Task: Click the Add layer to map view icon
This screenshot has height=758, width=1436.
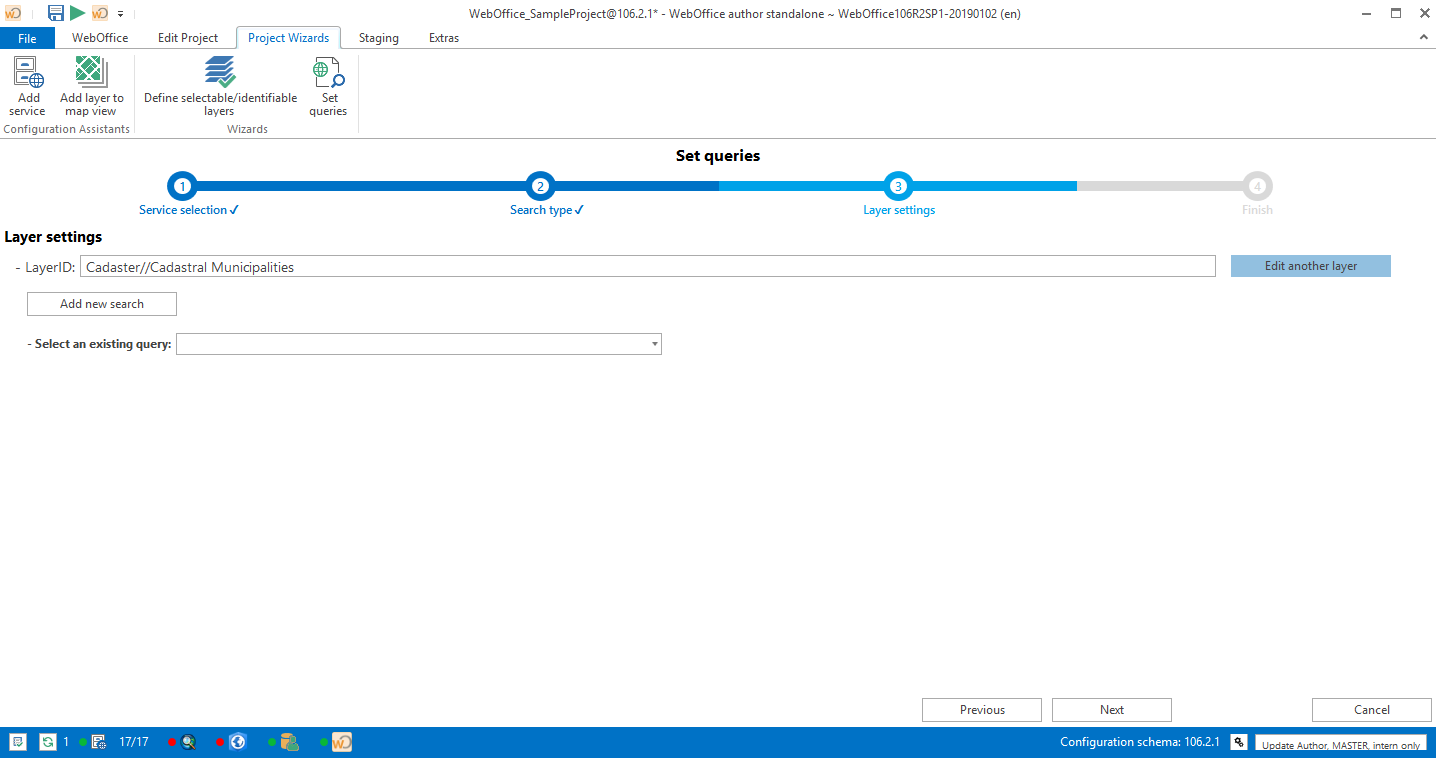Action: pos(91,85)
